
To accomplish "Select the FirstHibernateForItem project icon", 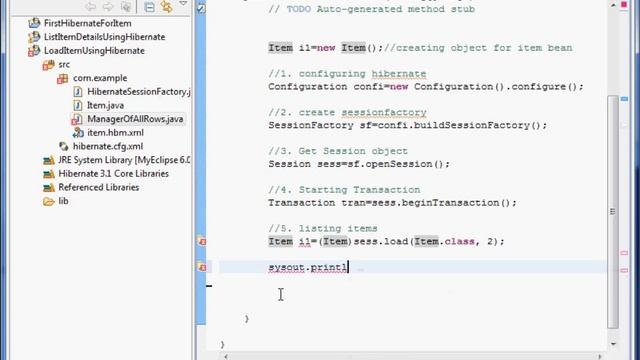I will (34, 23).
